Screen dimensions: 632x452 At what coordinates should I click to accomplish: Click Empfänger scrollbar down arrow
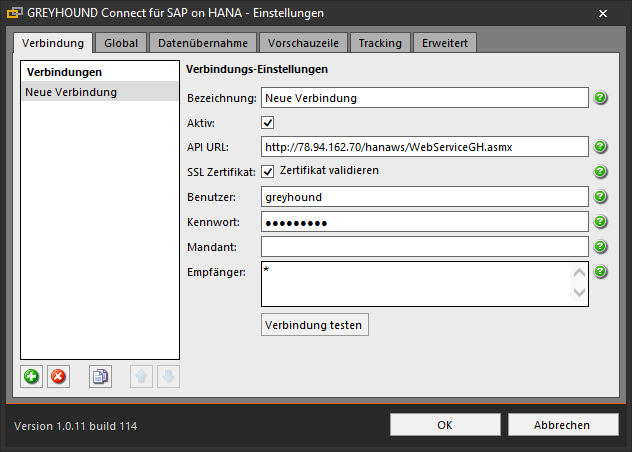point(579,292)
